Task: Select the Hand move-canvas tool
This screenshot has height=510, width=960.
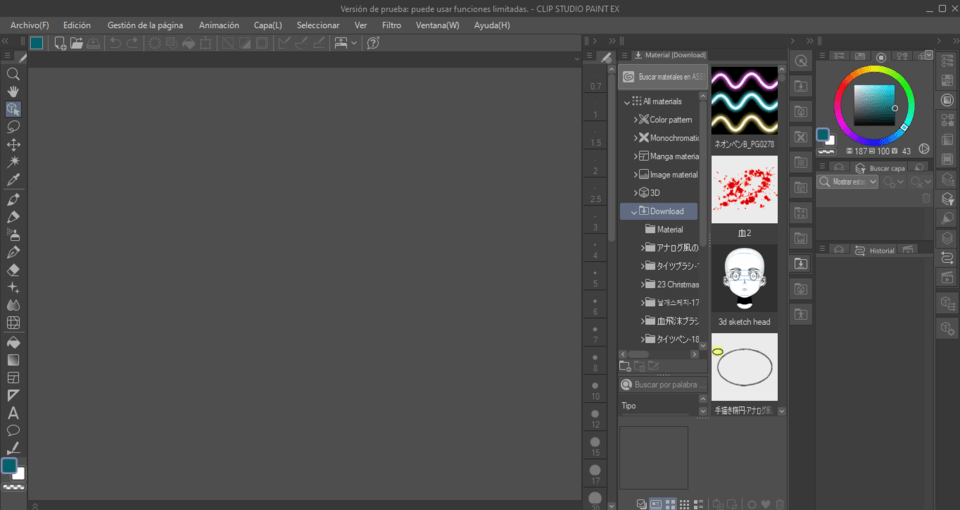Action: click(x=13, y=91)
